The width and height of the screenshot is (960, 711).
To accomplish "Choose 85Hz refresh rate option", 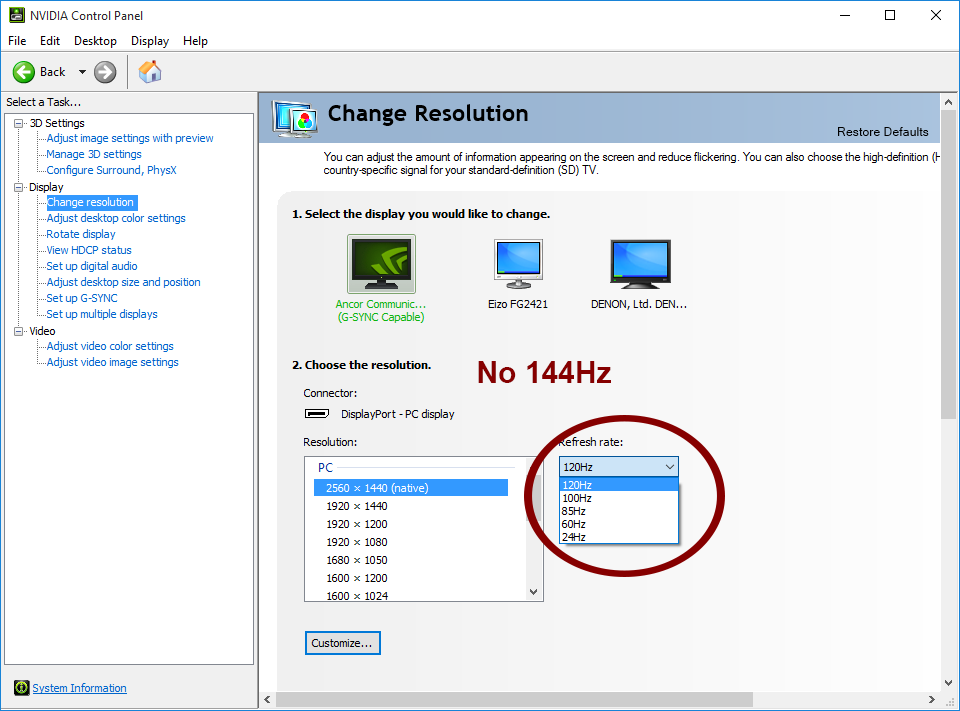I will 618,511.
